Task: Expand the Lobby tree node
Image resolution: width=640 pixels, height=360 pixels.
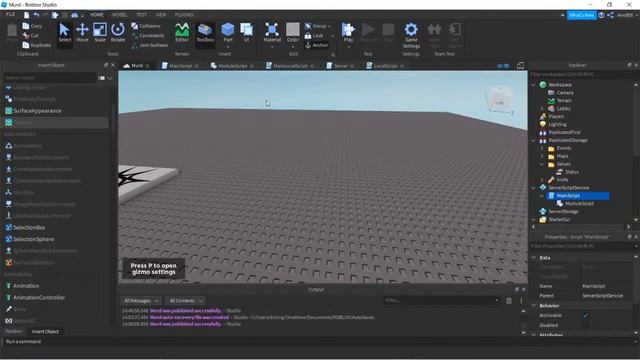Action: click(542, 109)
